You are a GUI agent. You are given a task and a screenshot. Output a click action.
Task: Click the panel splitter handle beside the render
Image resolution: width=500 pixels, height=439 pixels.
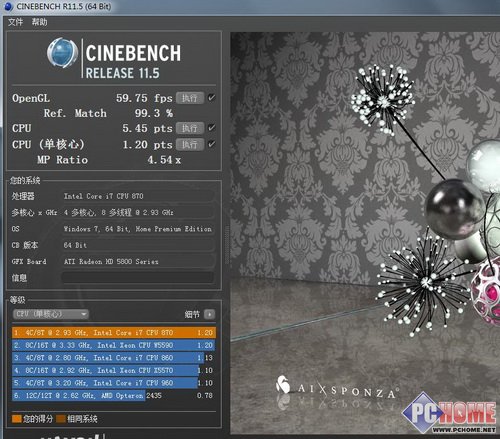click(x=227, y=245)
